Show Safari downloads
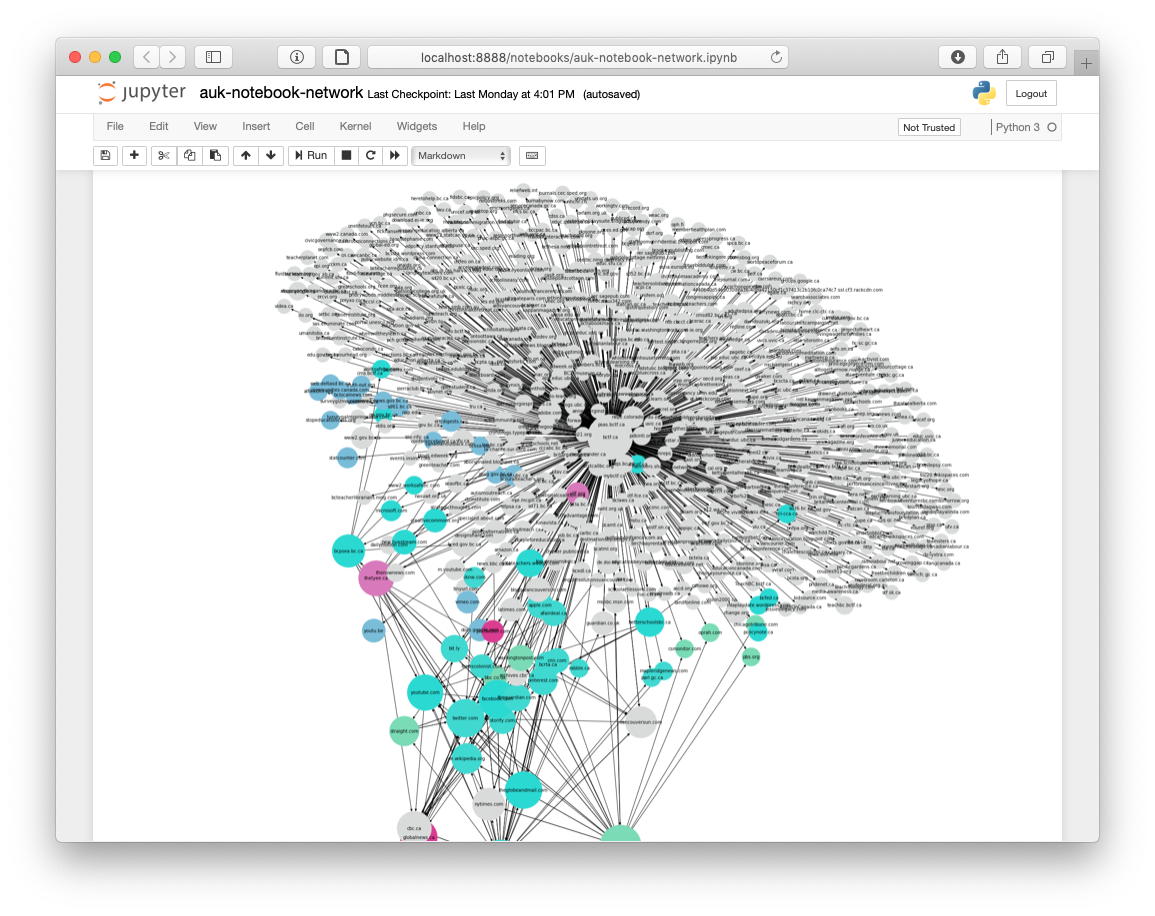This screenshot has width=1155, height=916. [x=958, y=57]
